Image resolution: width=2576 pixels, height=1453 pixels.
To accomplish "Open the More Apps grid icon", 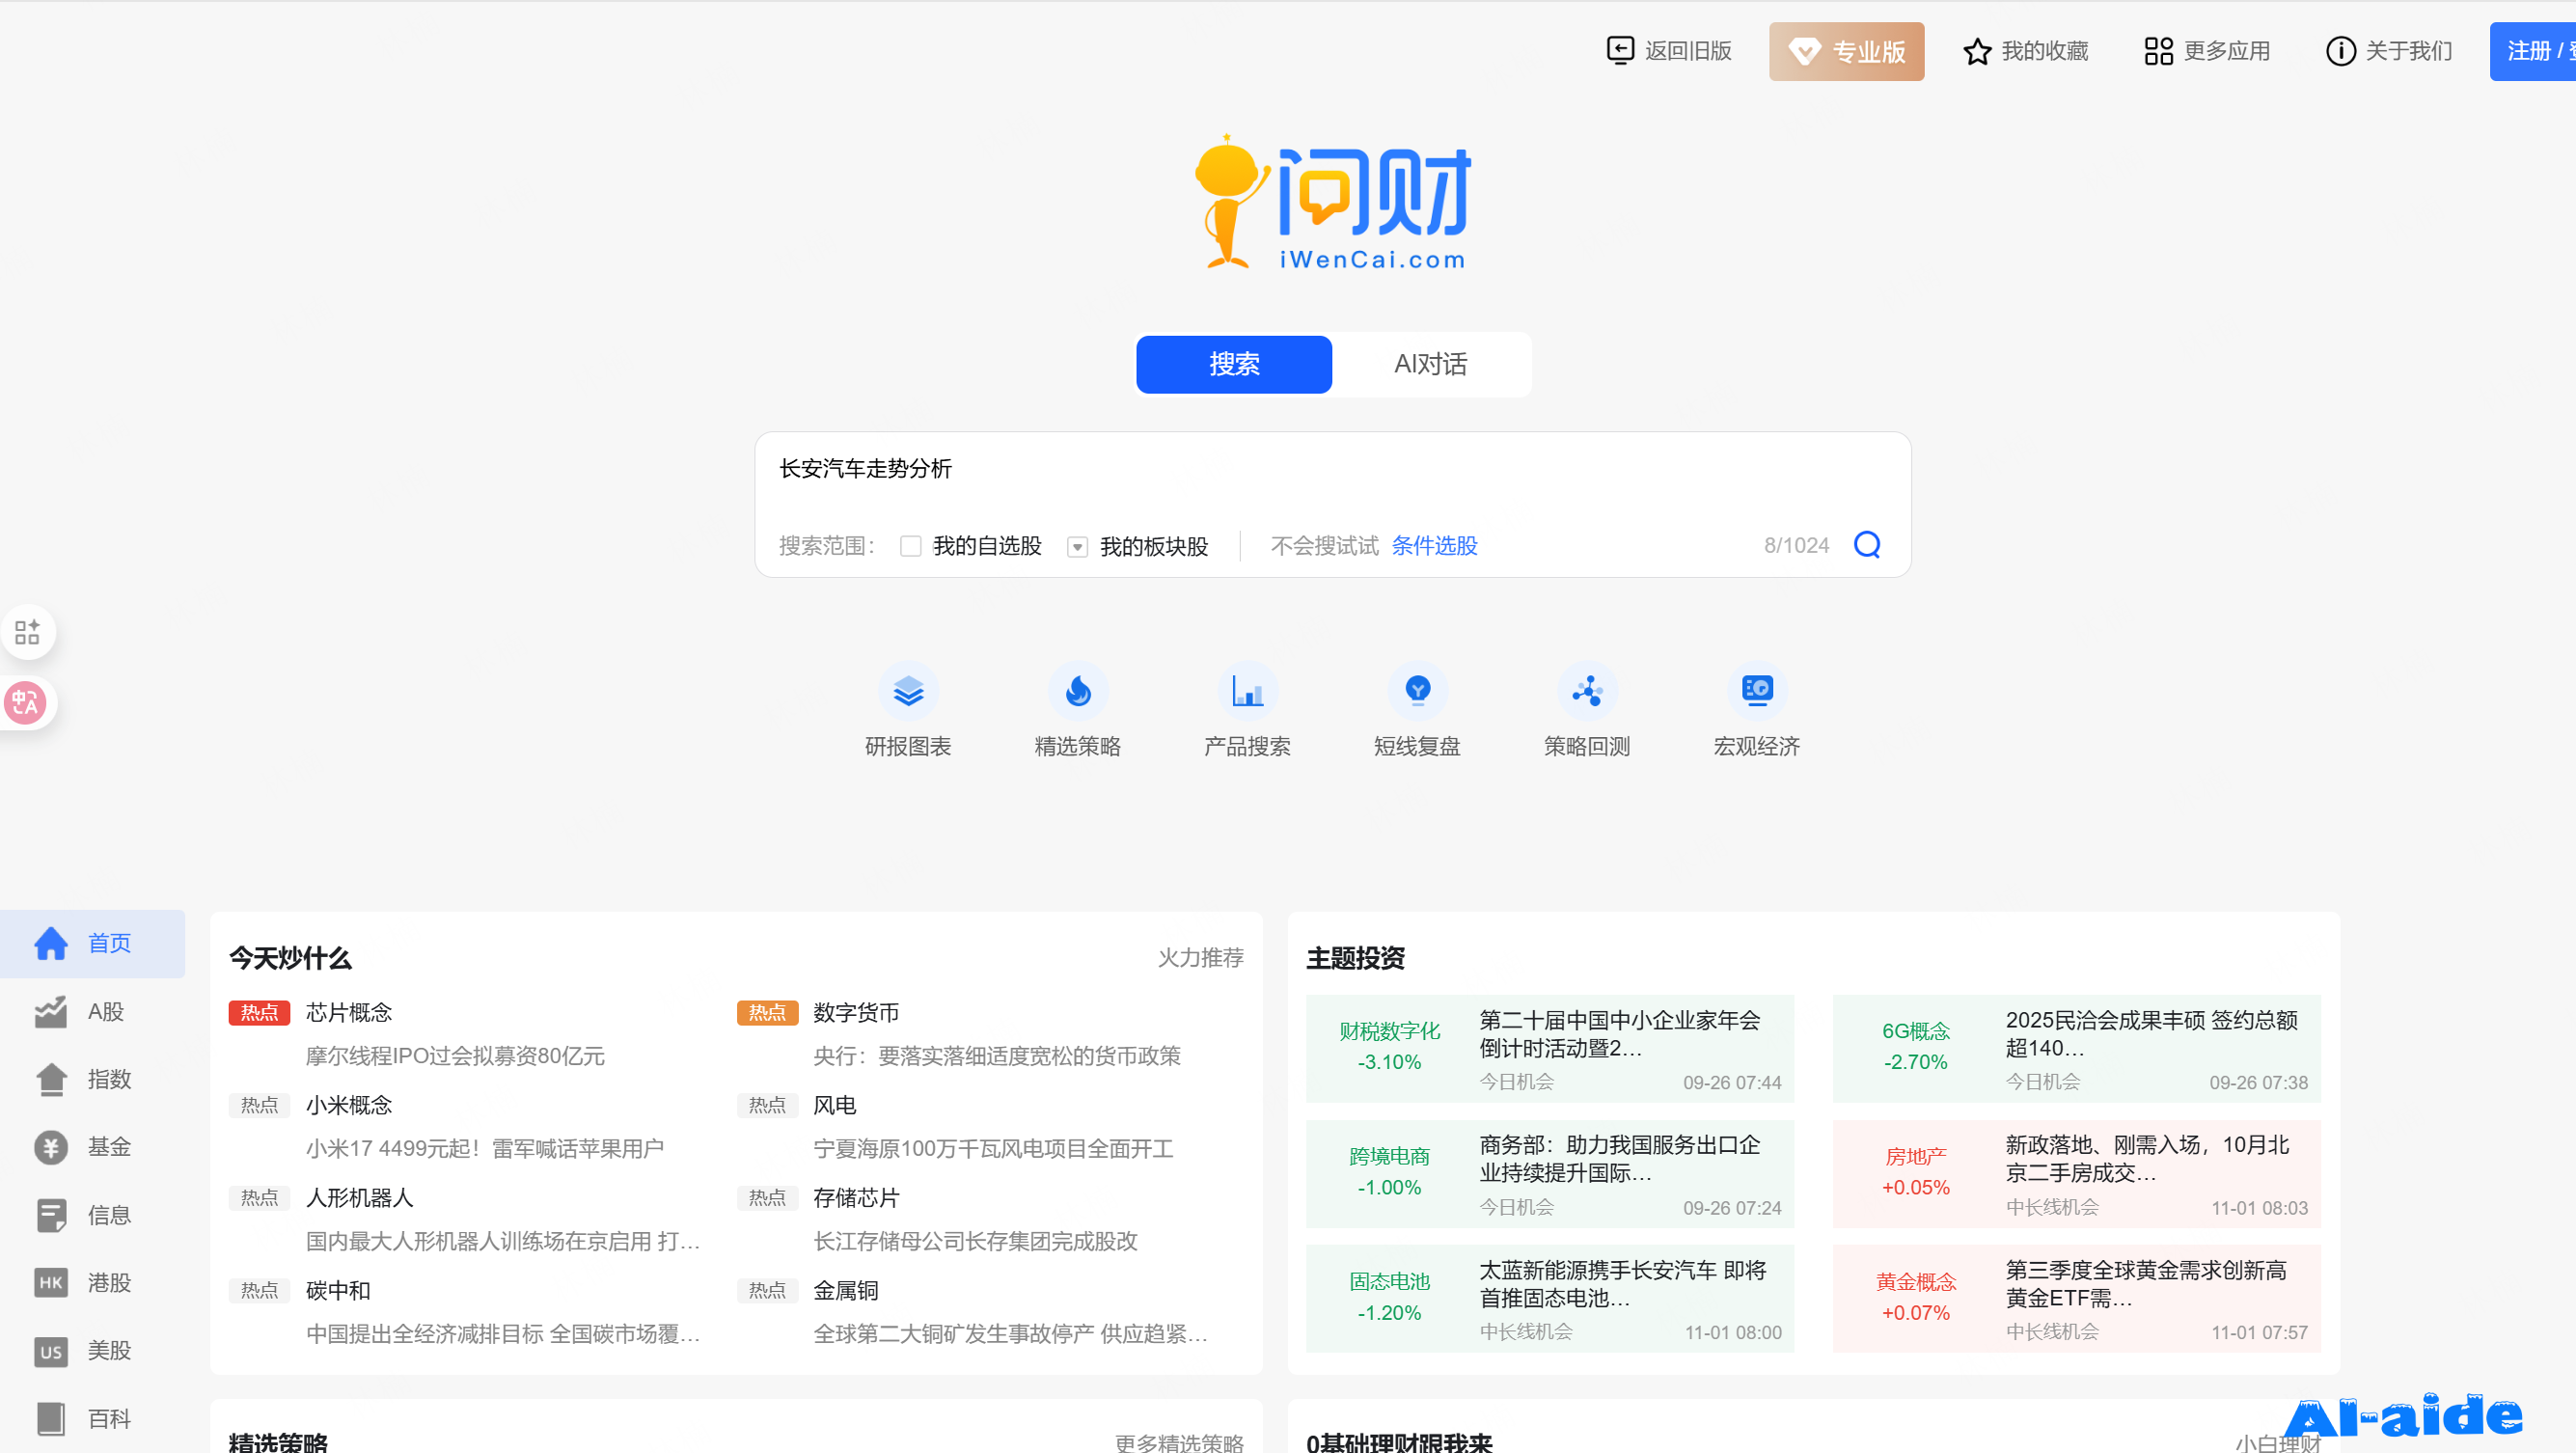I will pos(2158,51).
